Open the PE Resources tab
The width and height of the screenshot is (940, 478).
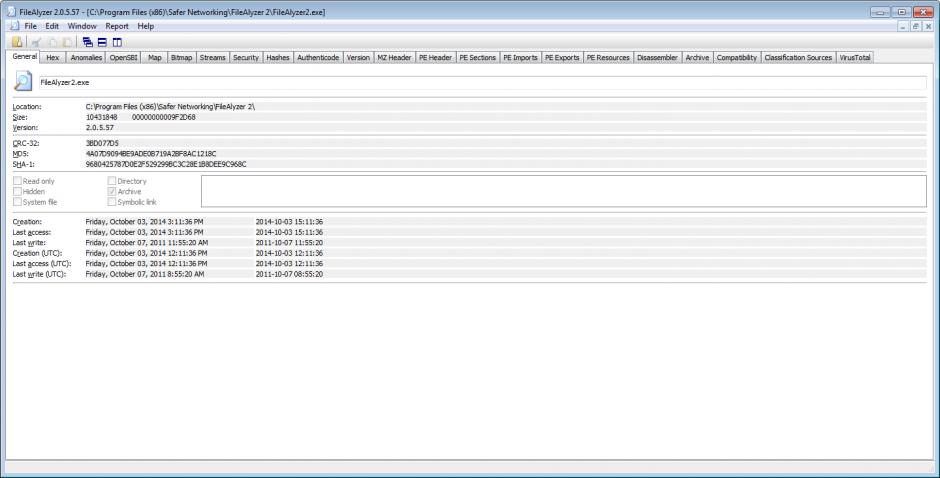608,58
